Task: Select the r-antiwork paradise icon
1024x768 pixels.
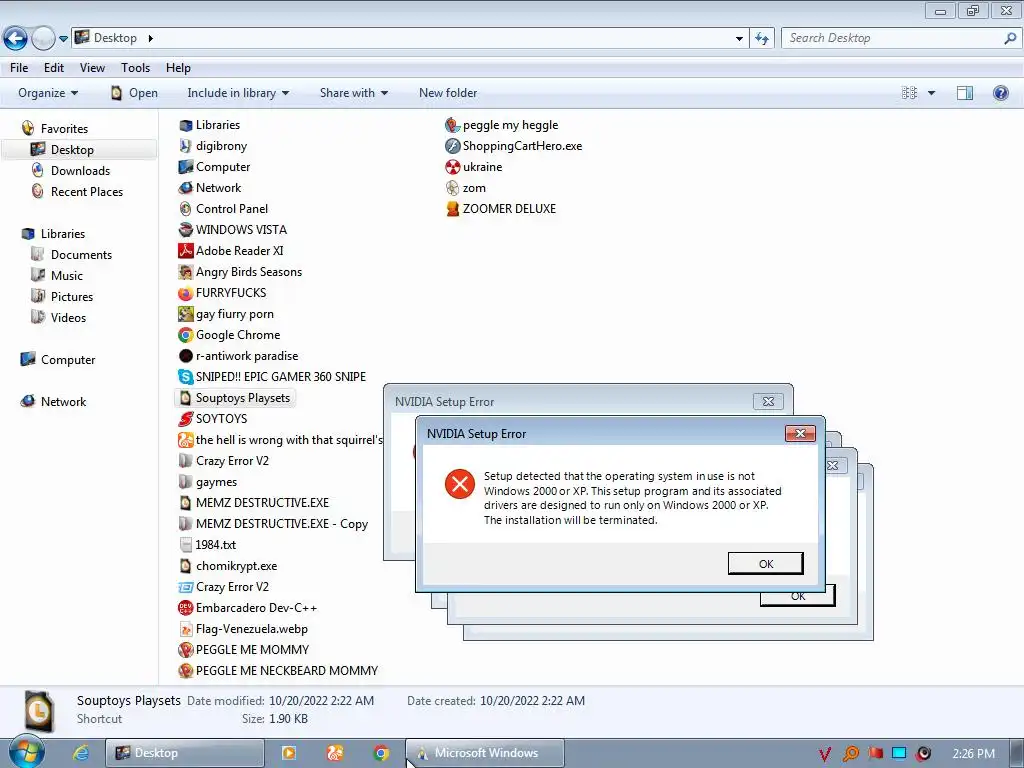Action: tap(185, 356)
